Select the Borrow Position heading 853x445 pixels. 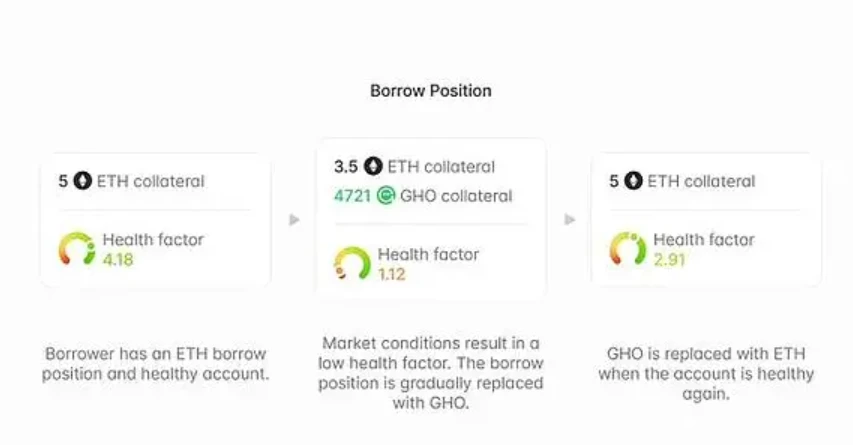pyautogui.click(x=431, y=91)
